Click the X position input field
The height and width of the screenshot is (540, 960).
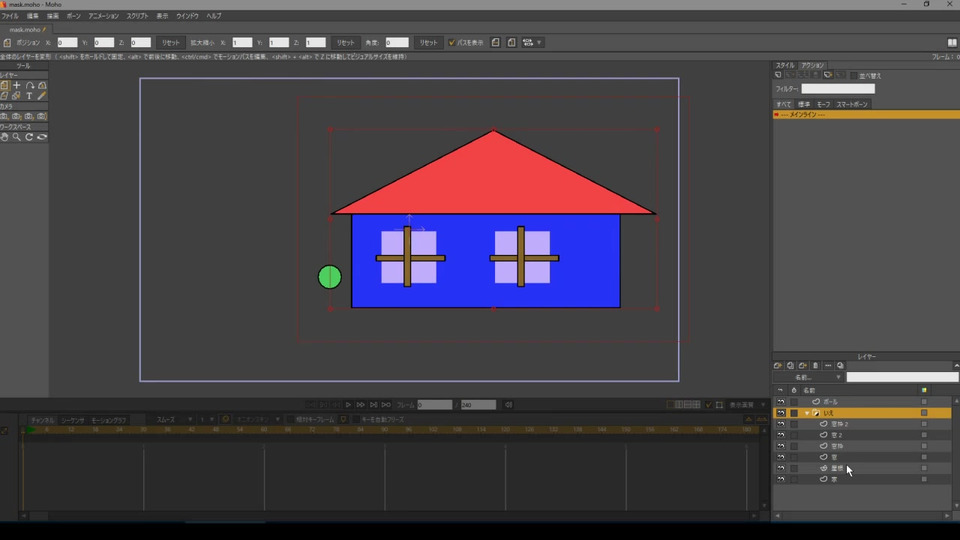point(67,43)
